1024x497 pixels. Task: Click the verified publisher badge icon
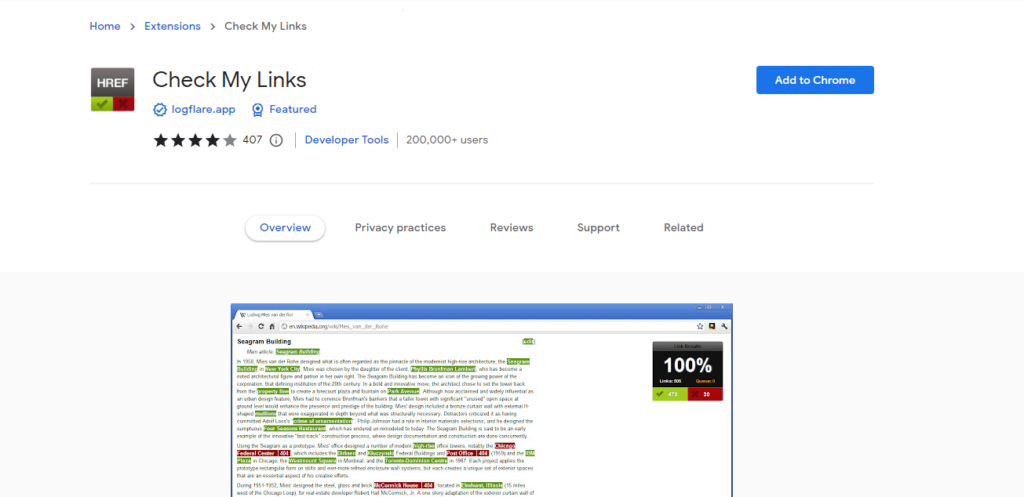pos(160,109)
